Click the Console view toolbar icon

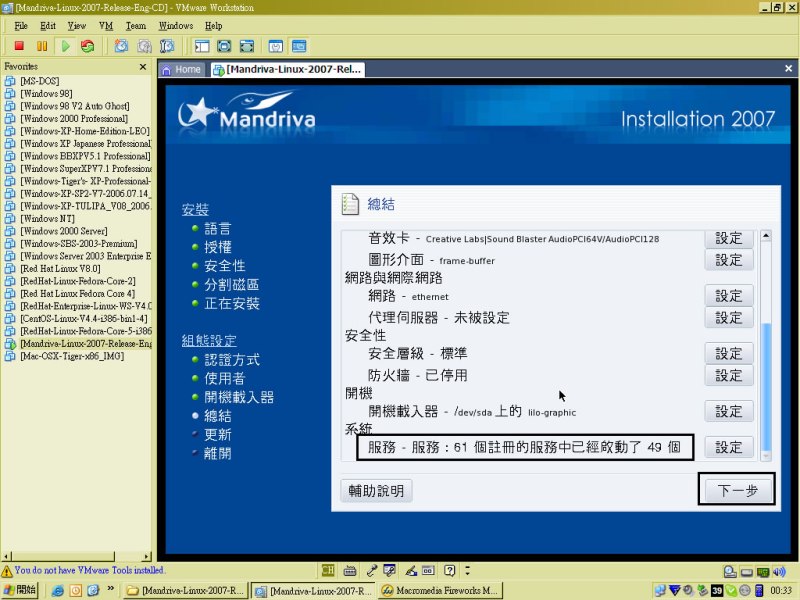click(x=299, y=46)
